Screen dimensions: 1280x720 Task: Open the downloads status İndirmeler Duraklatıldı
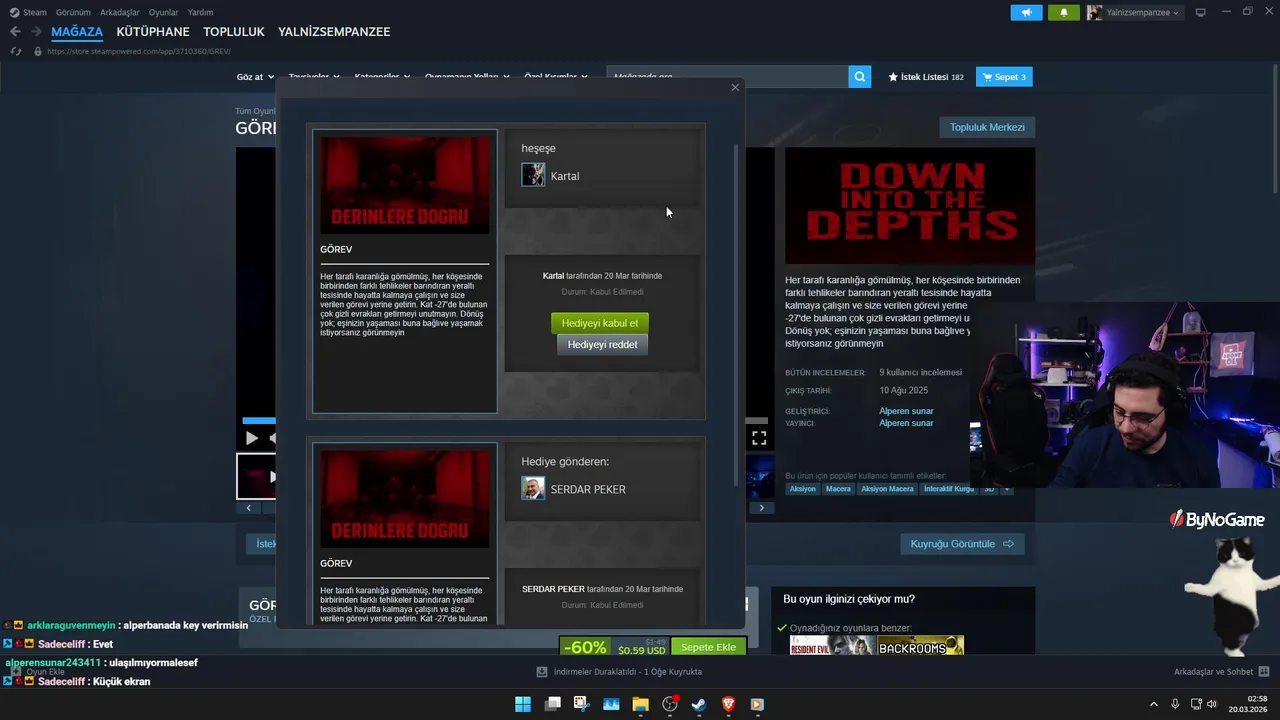(619, 672)
